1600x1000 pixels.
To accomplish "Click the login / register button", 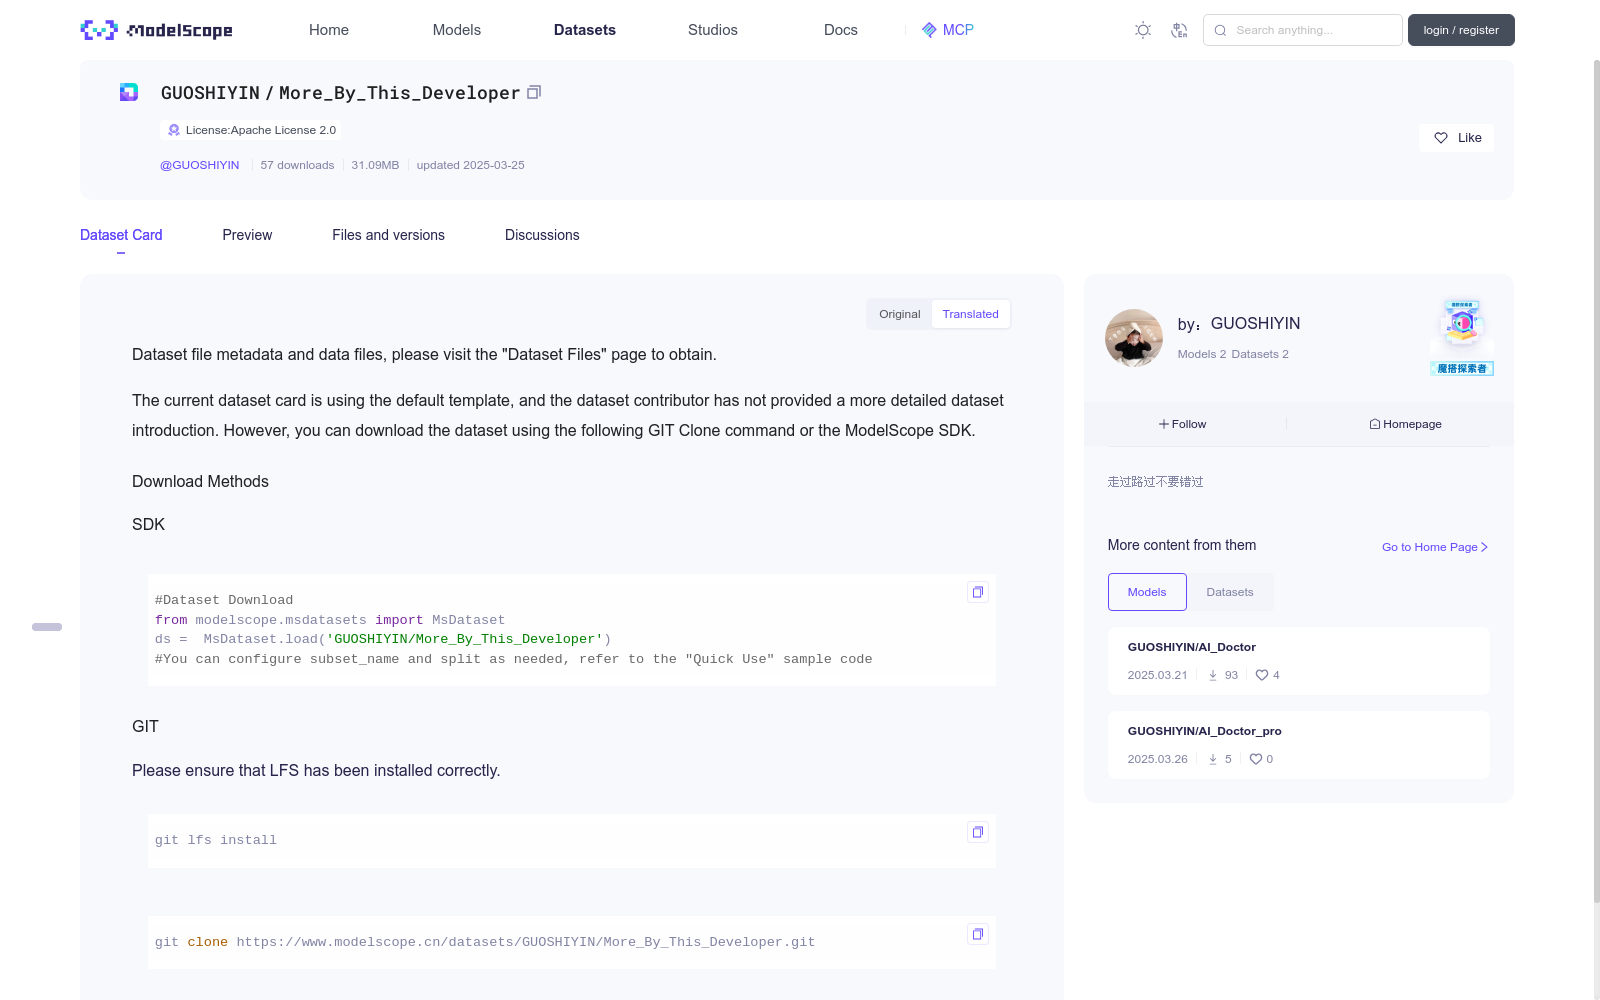I will point(1461,30).
